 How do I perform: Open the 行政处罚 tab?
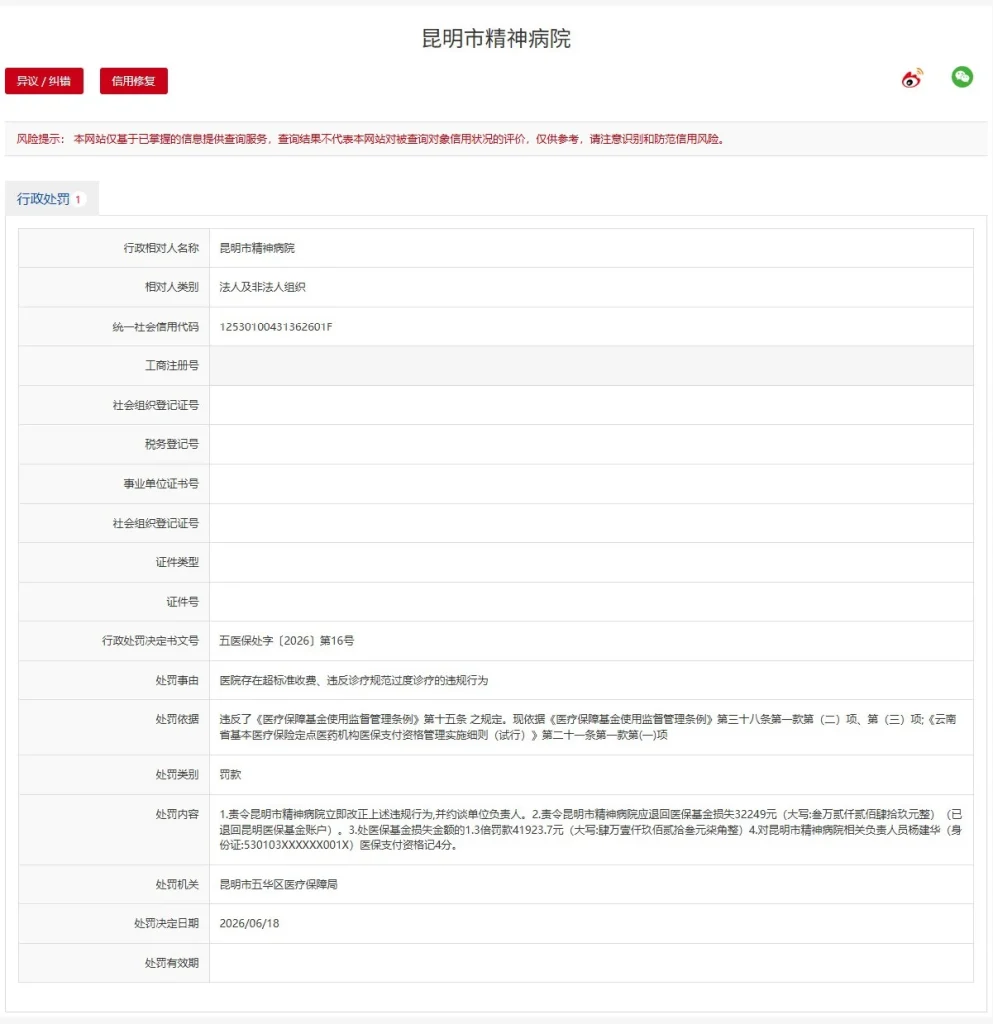point(52,199)
